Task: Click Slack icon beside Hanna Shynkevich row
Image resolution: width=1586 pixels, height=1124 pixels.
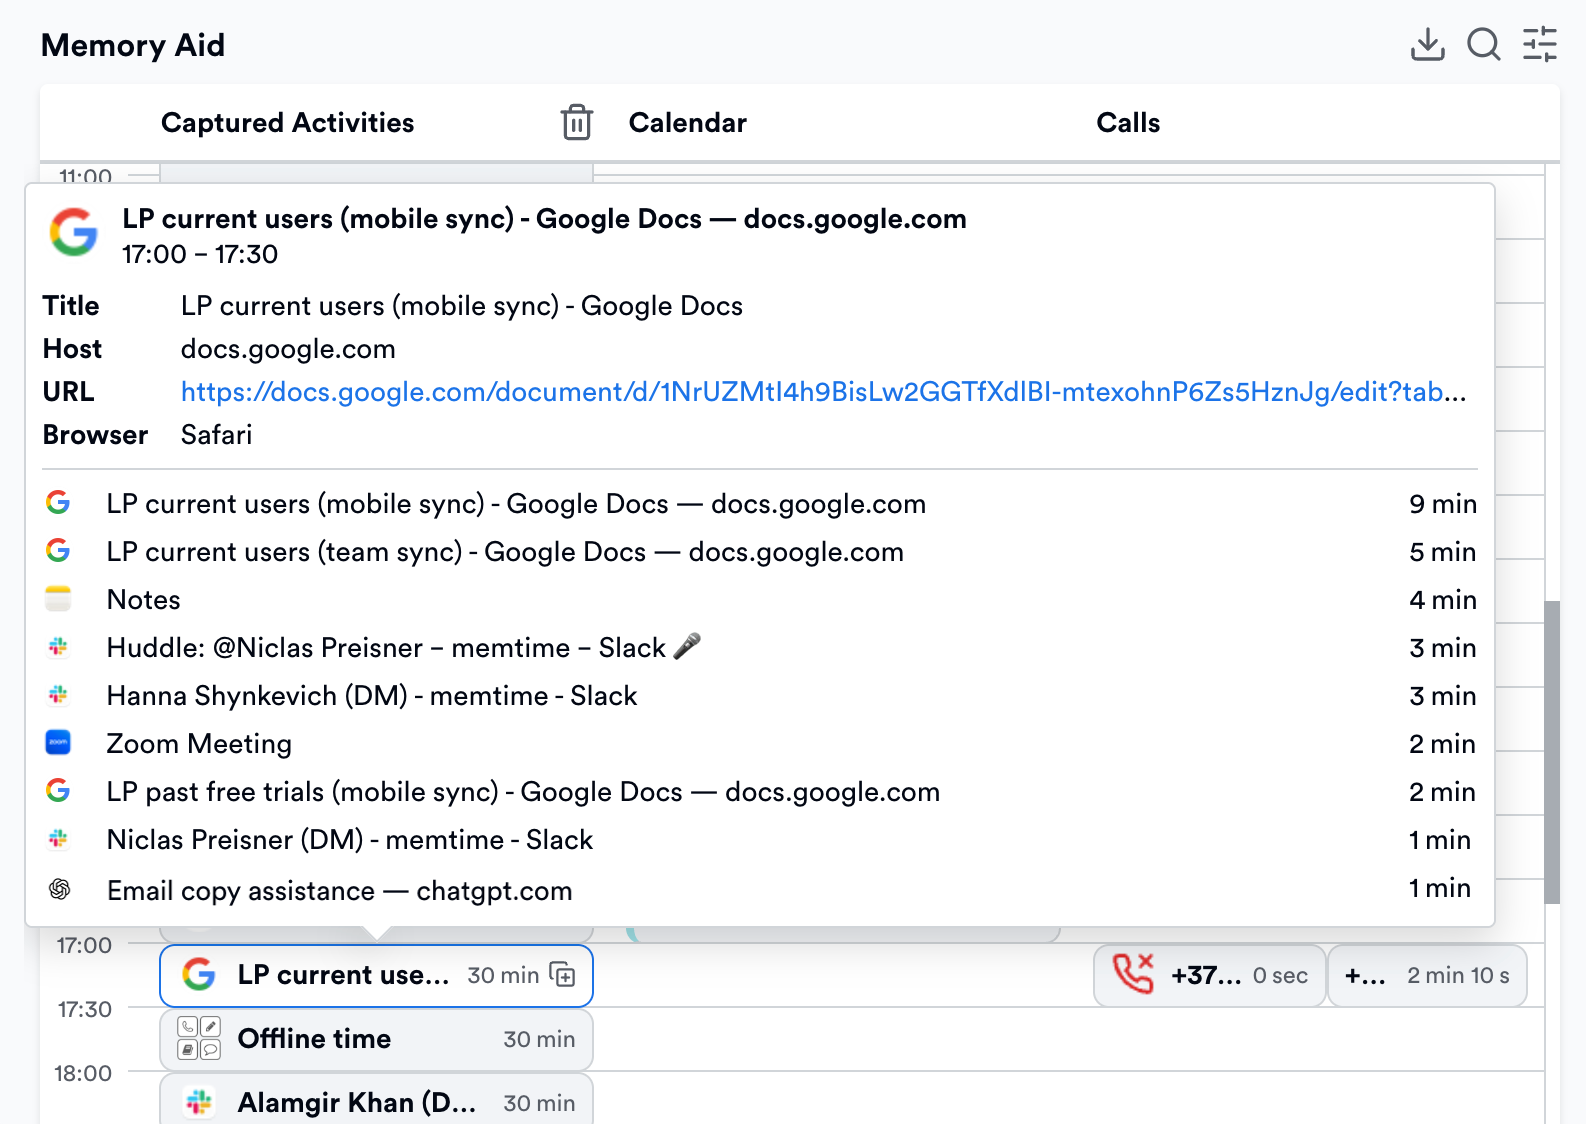Action: point(58,695)
